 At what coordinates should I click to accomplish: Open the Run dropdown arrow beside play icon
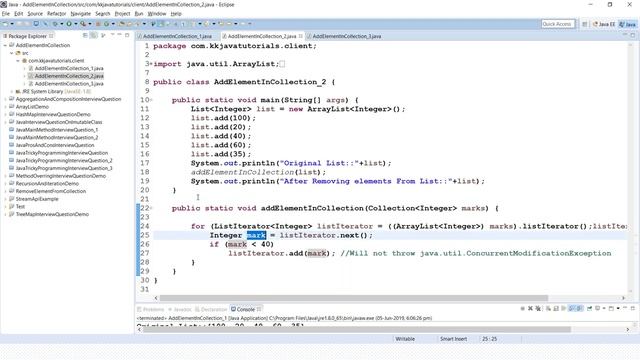[75, 24]
